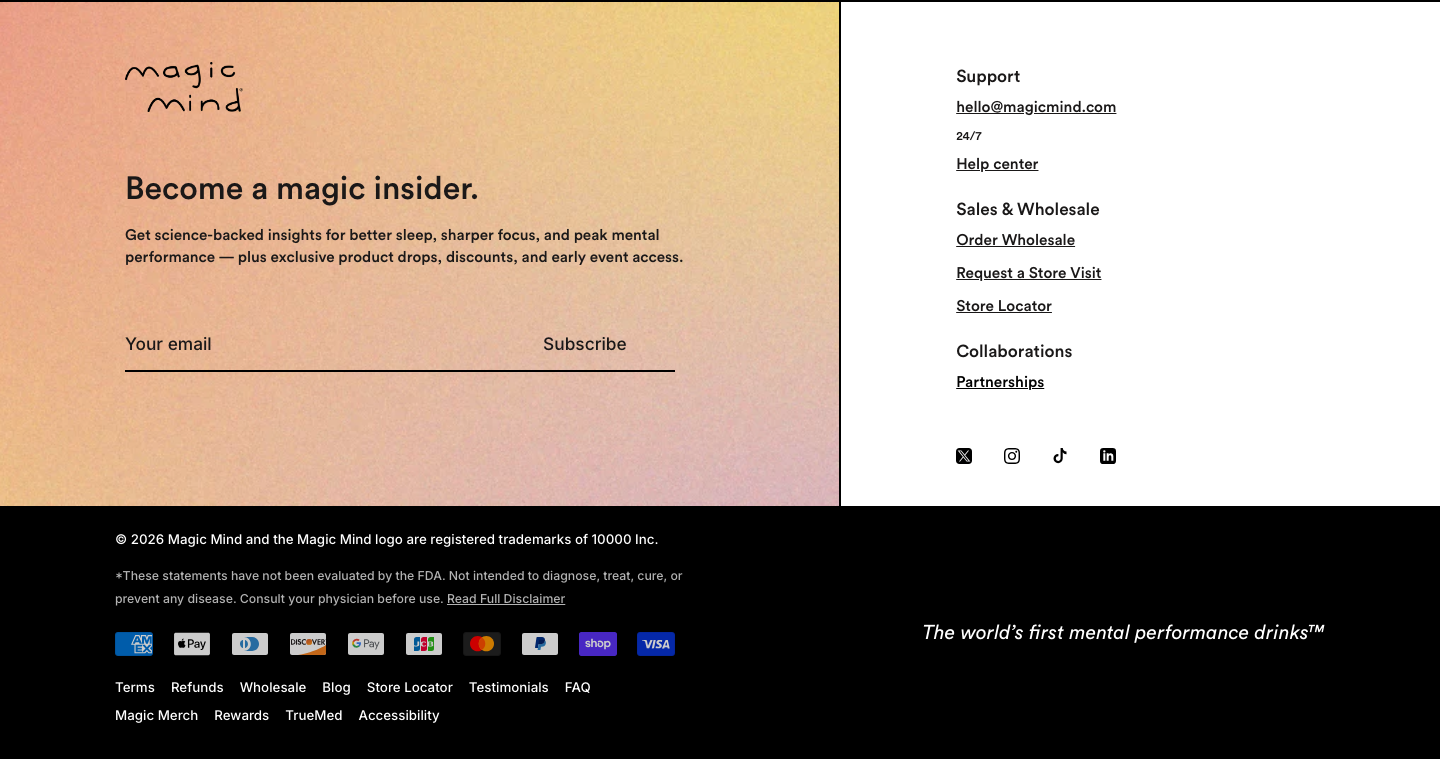Open the Partnerships link

coord(1000,382)
